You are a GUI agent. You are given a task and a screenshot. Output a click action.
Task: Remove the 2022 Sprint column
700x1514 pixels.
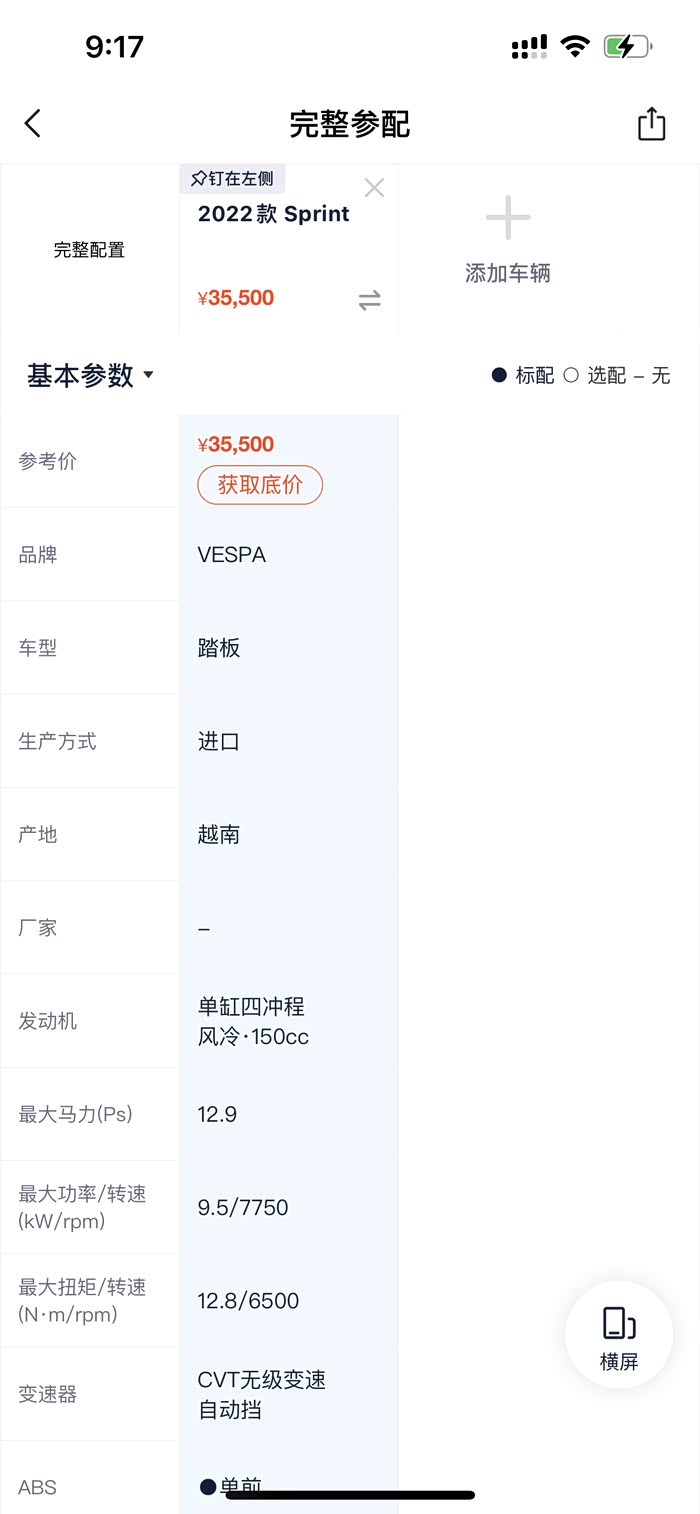[374, 188]
